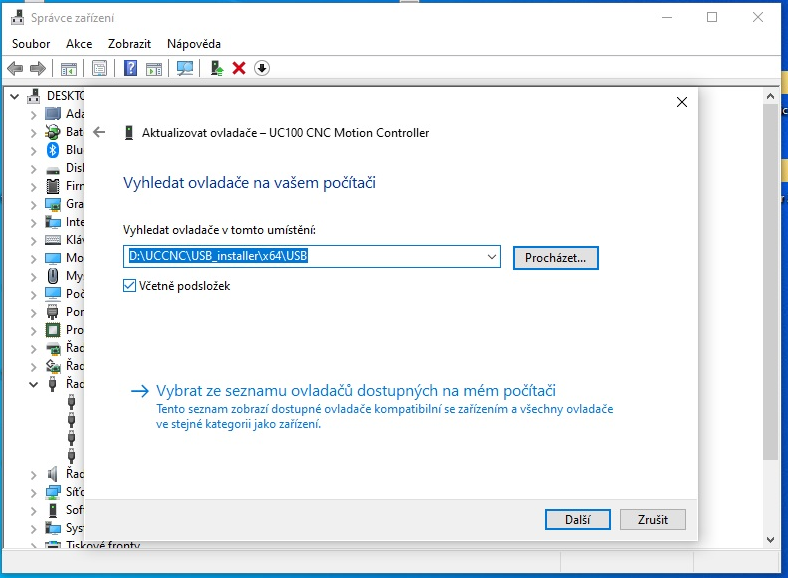Click the scrollbar up arrow in Device Manager
Image resolution: width=788 pixels, height=578 pixels.
click(x=770, y=95)
